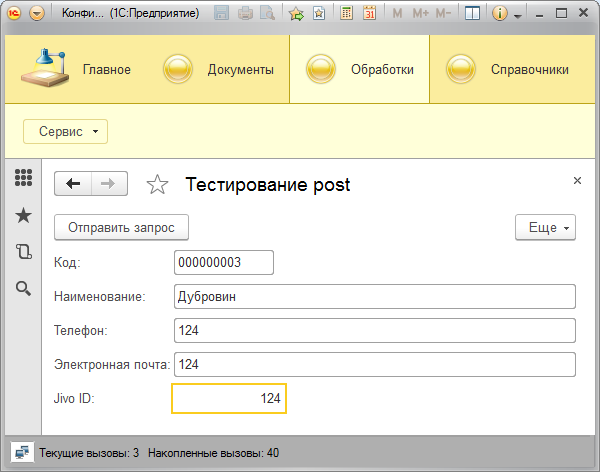Screen dimensions: 600x472
Task: Open the Еще dropdown menu
Action: click(x=545, y=227)
